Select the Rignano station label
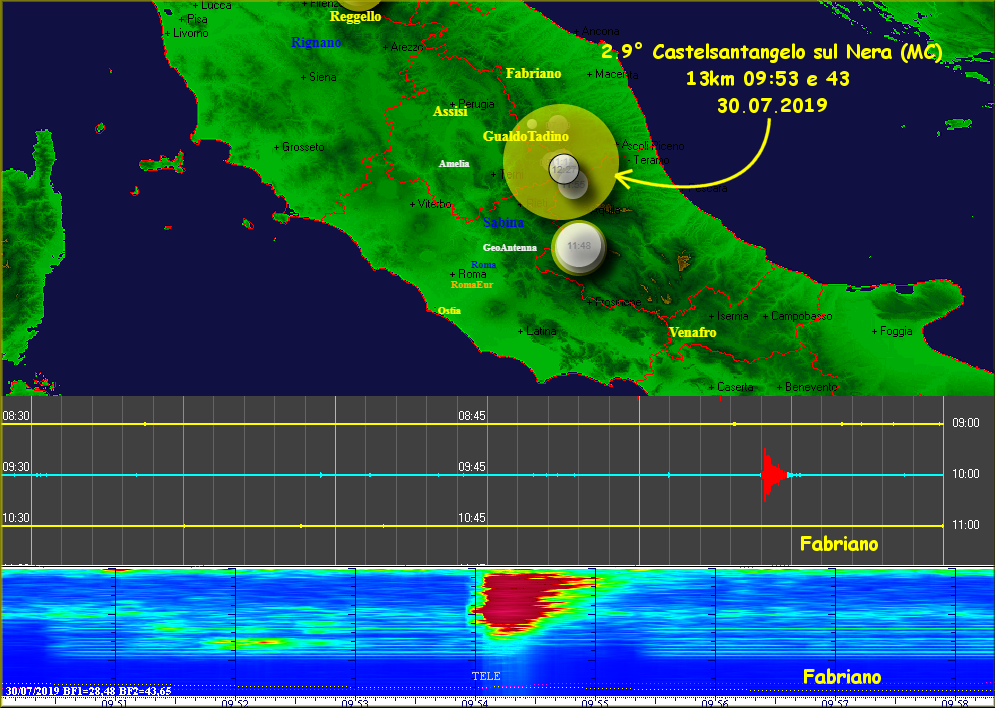Screen dimensions: 995x708 [x=316, y=43]
